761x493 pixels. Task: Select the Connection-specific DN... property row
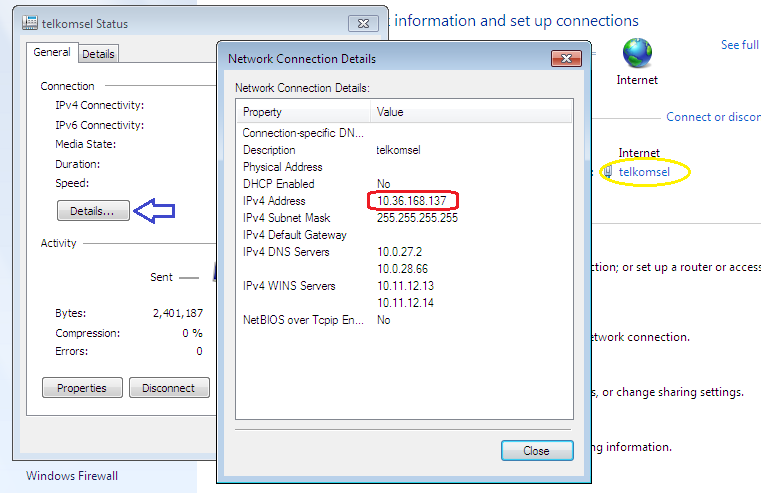(x=404, y=133)
